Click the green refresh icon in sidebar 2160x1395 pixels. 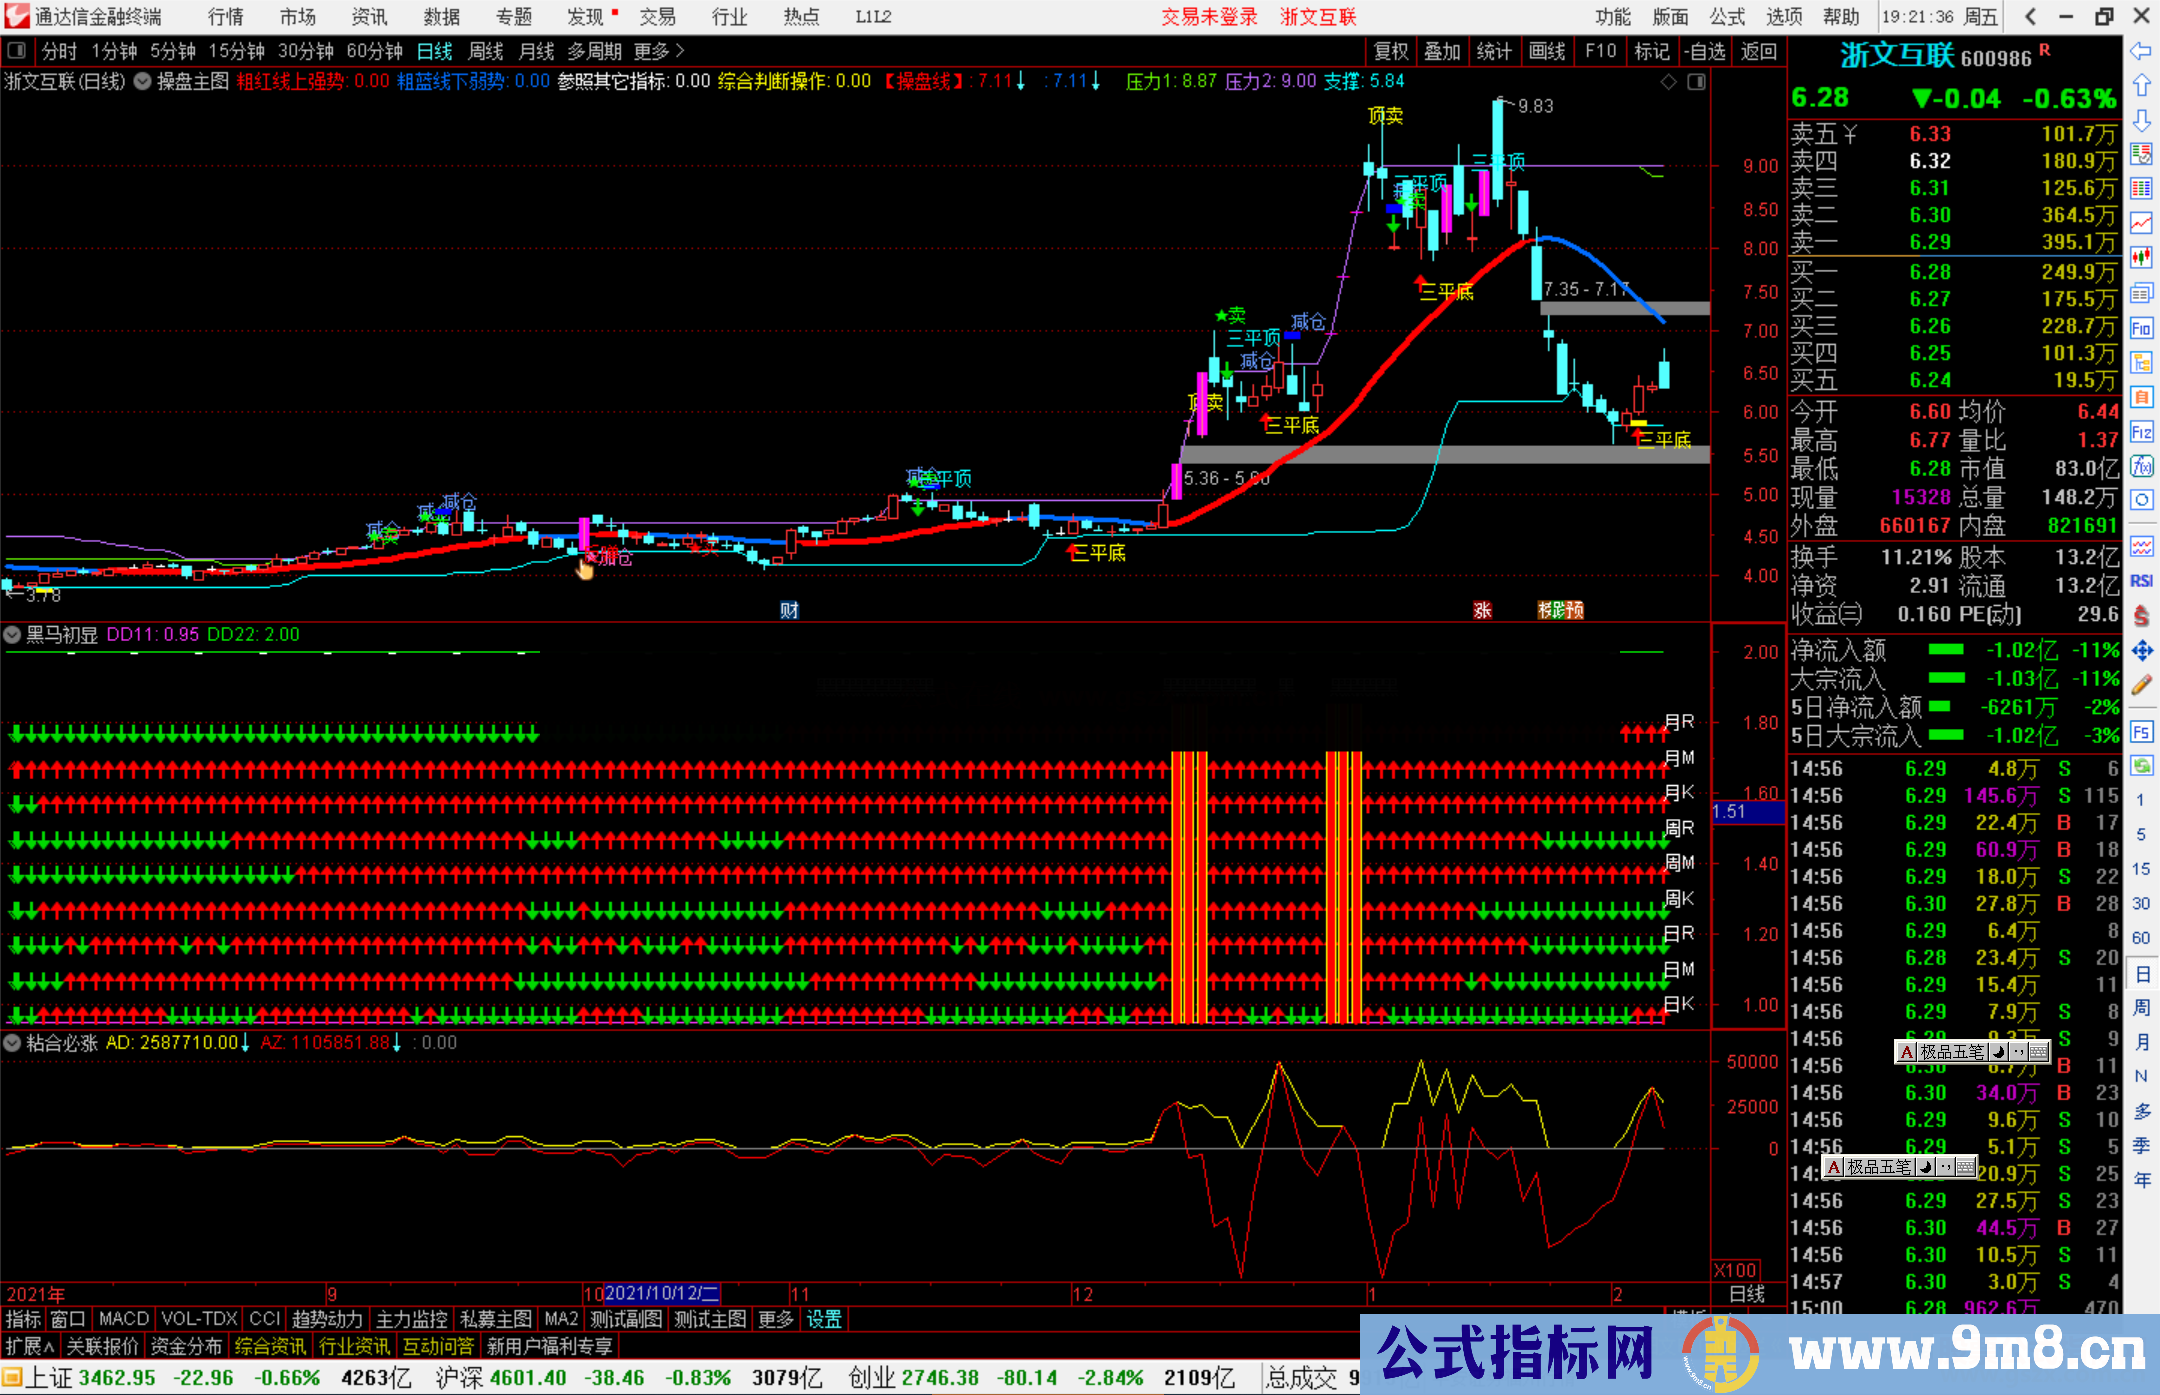(2141, 766)
